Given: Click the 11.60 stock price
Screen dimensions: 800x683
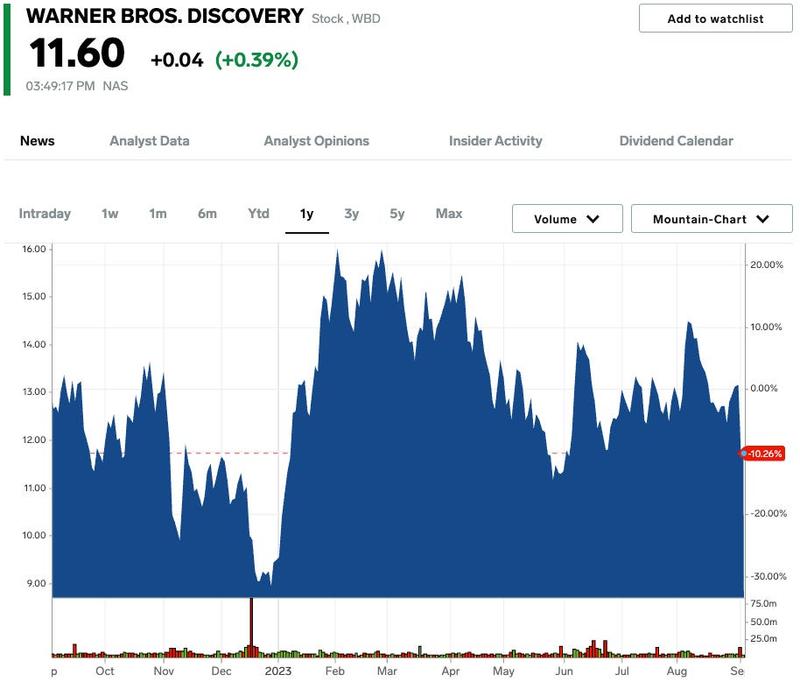Looking at the screenshot, I should [77, 53].
